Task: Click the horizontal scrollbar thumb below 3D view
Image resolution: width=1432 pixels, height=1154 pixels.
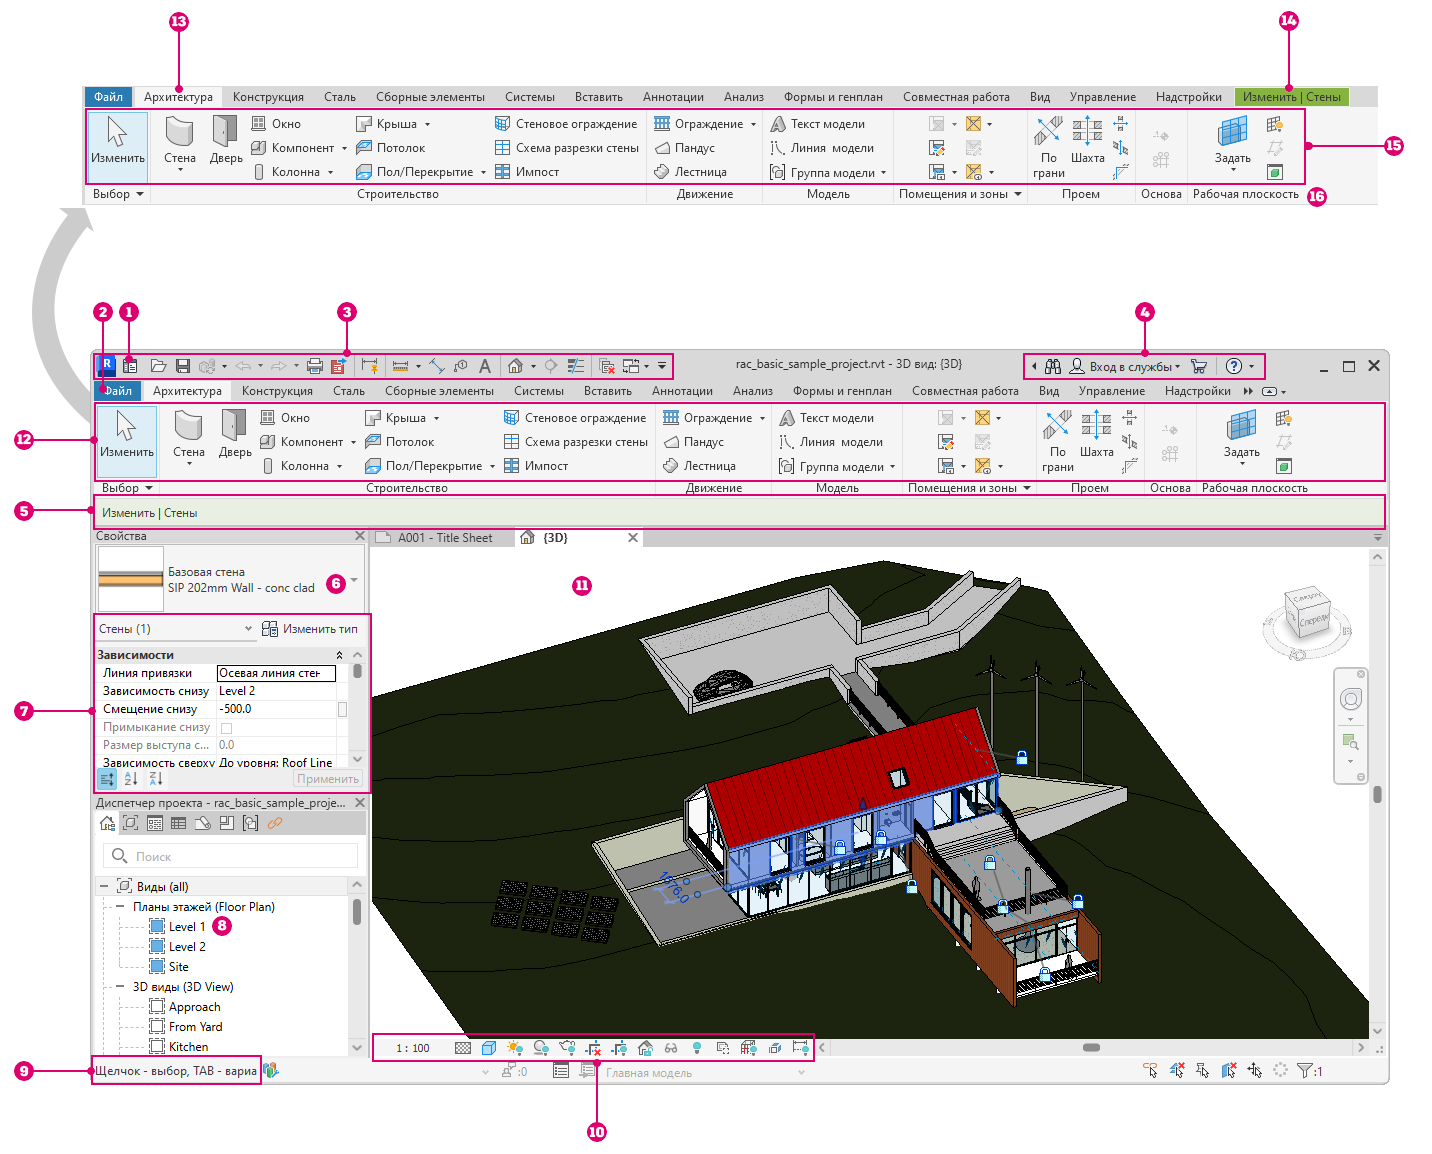Action: [x=1091, y=1048]
